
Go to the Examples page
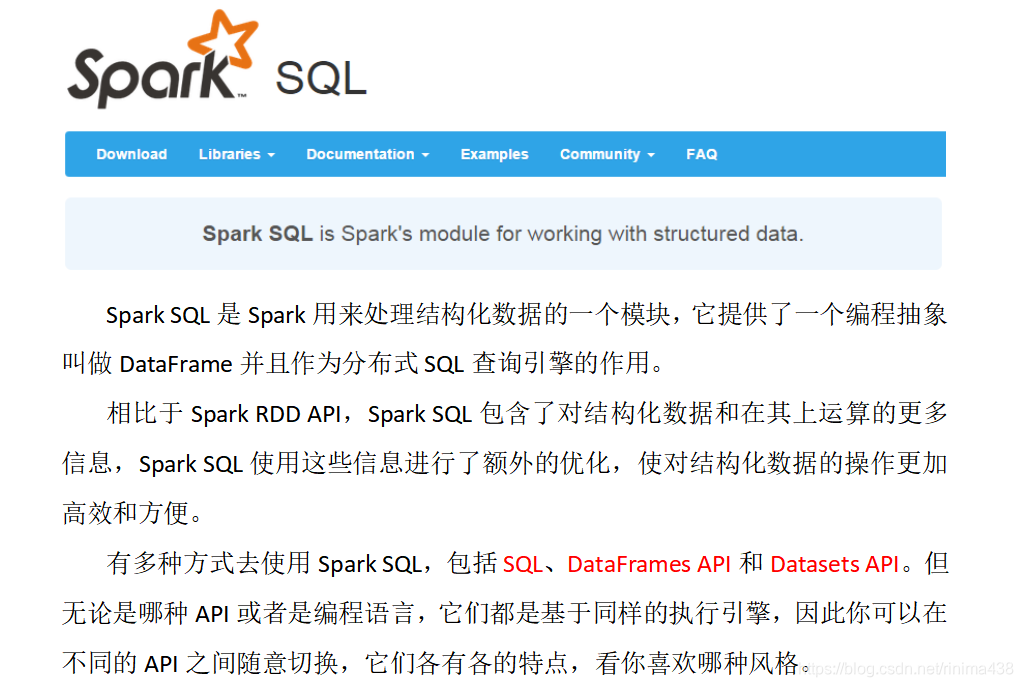(x=495, y=154)
